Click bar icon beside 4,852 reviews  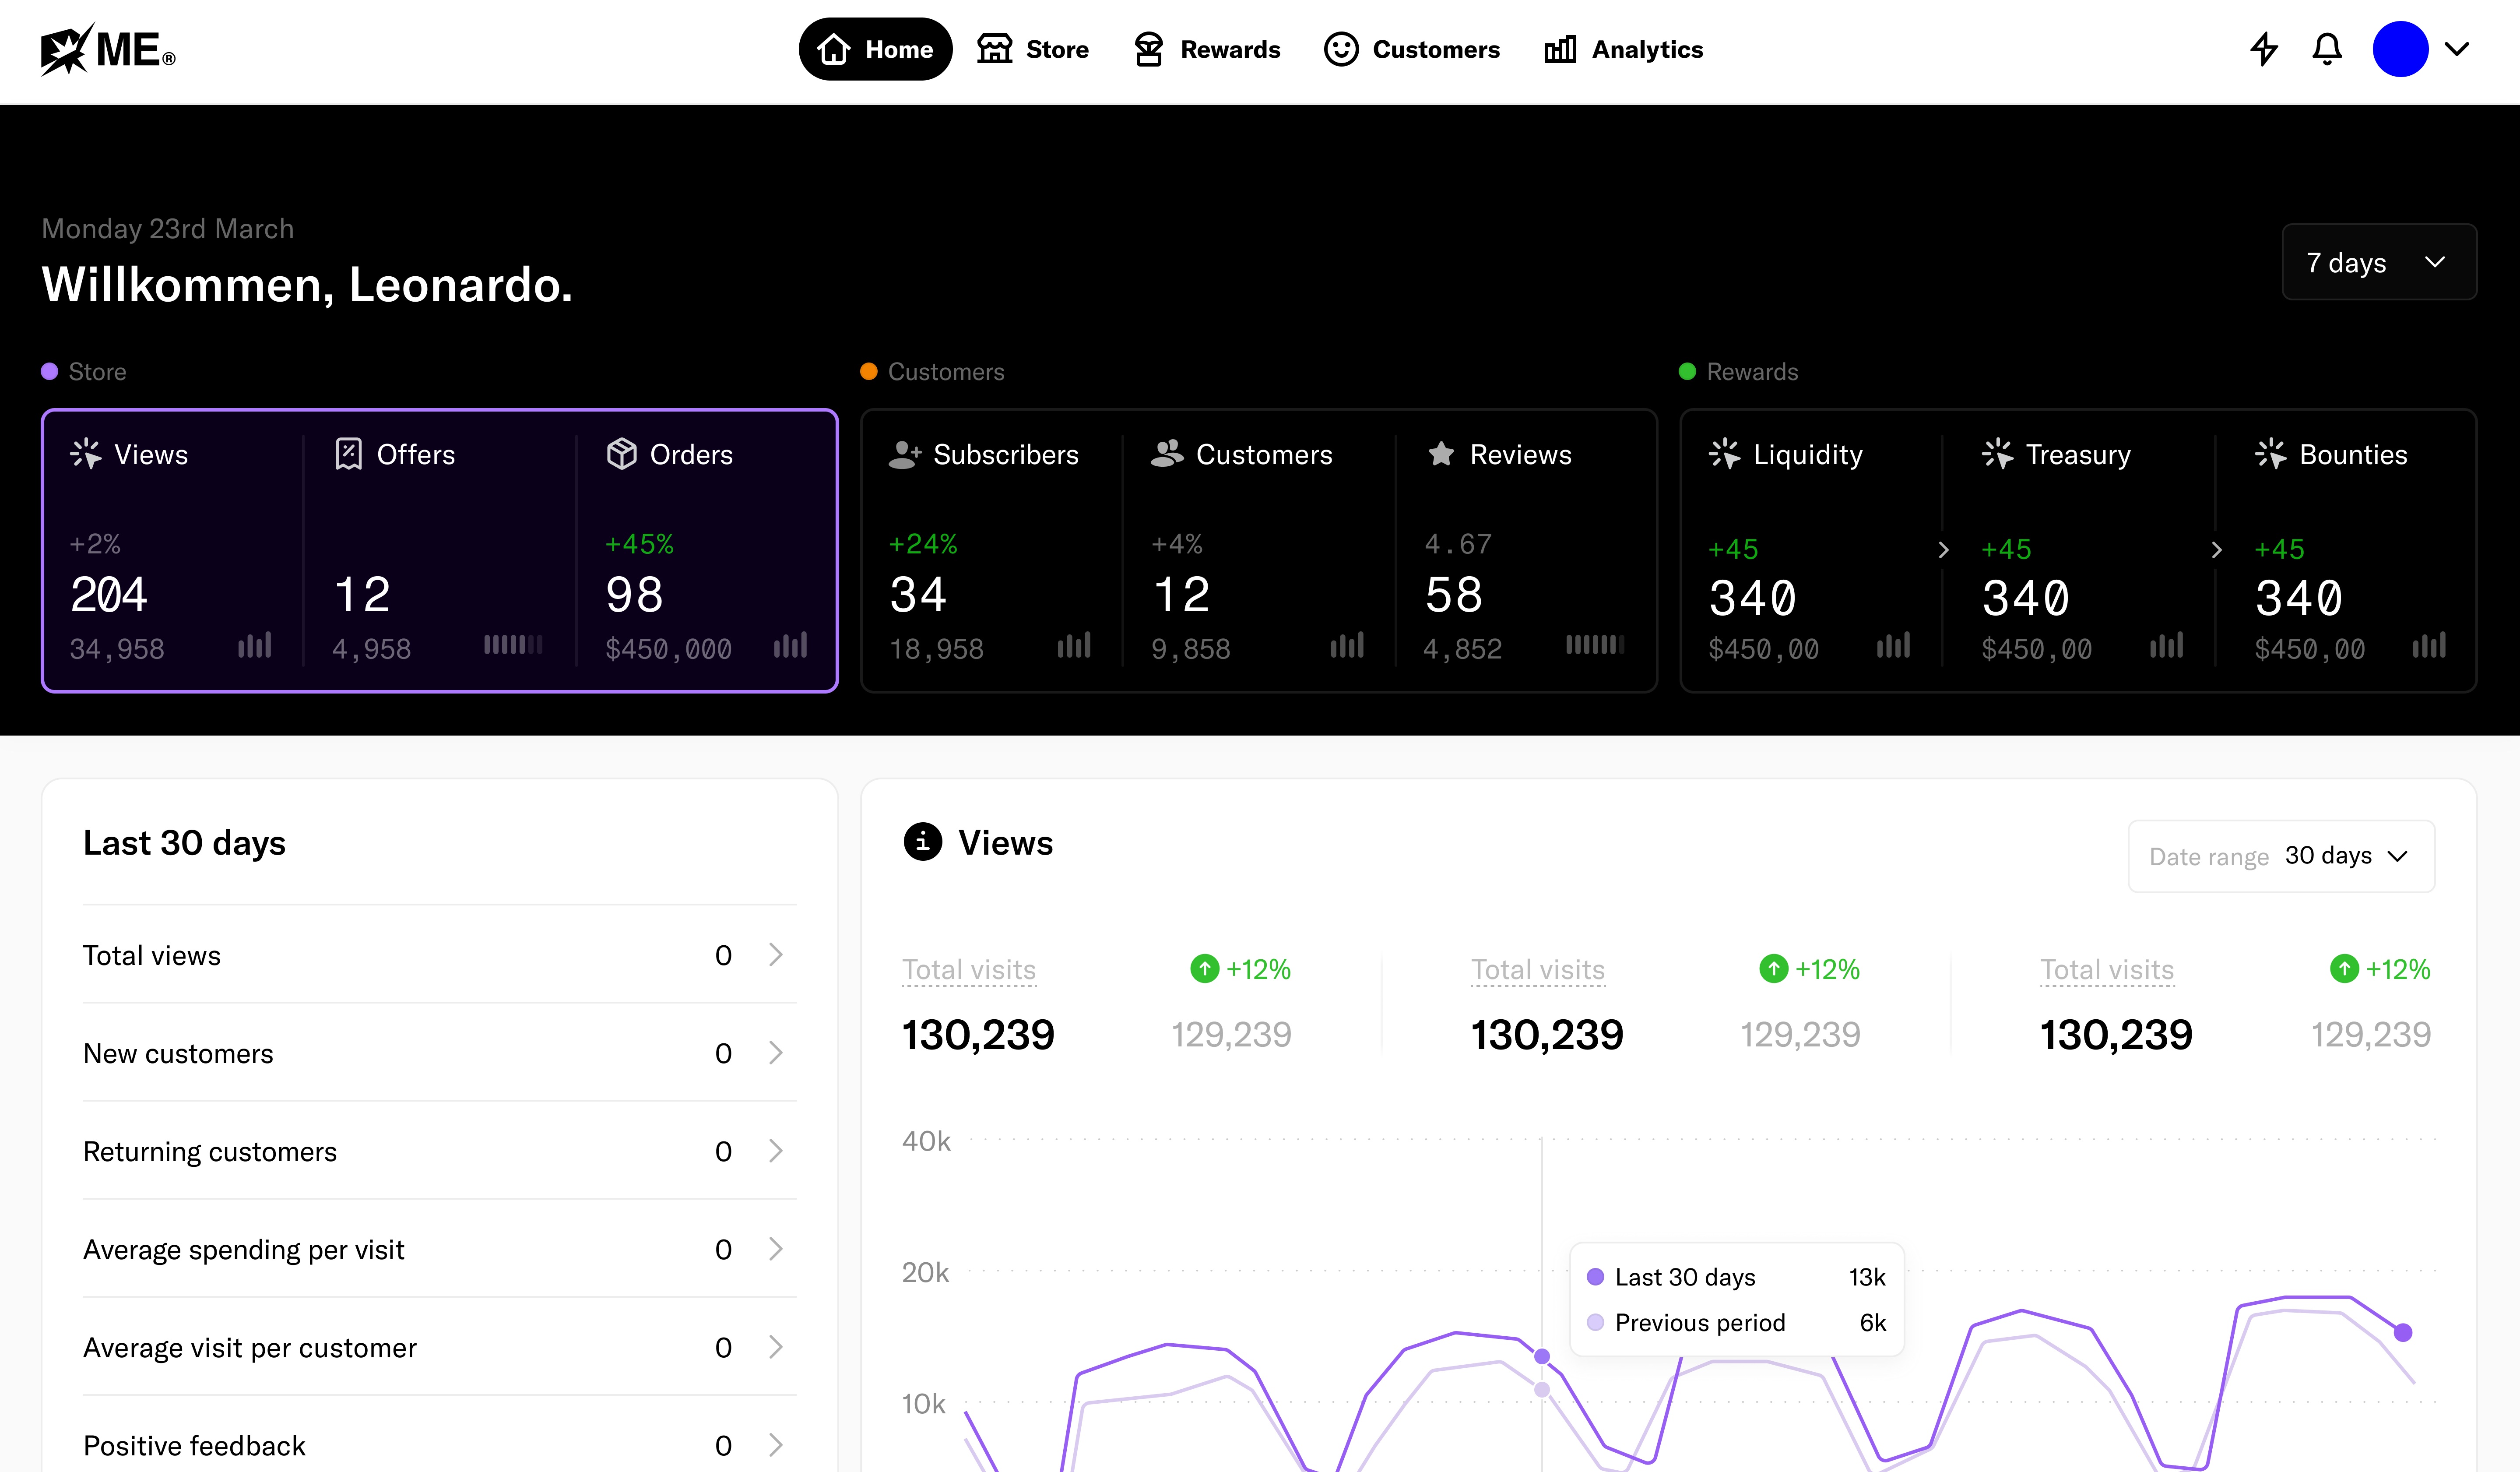click(1595, 645)
